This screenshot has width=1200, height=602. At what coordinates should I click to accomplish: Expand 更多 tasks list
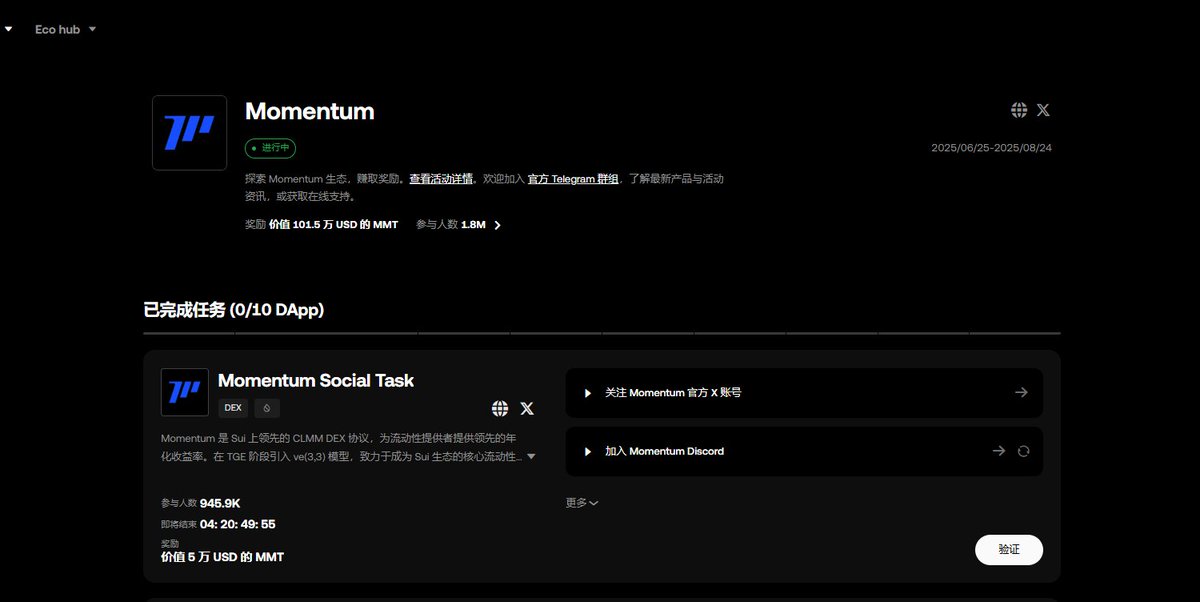coord(582,503)
